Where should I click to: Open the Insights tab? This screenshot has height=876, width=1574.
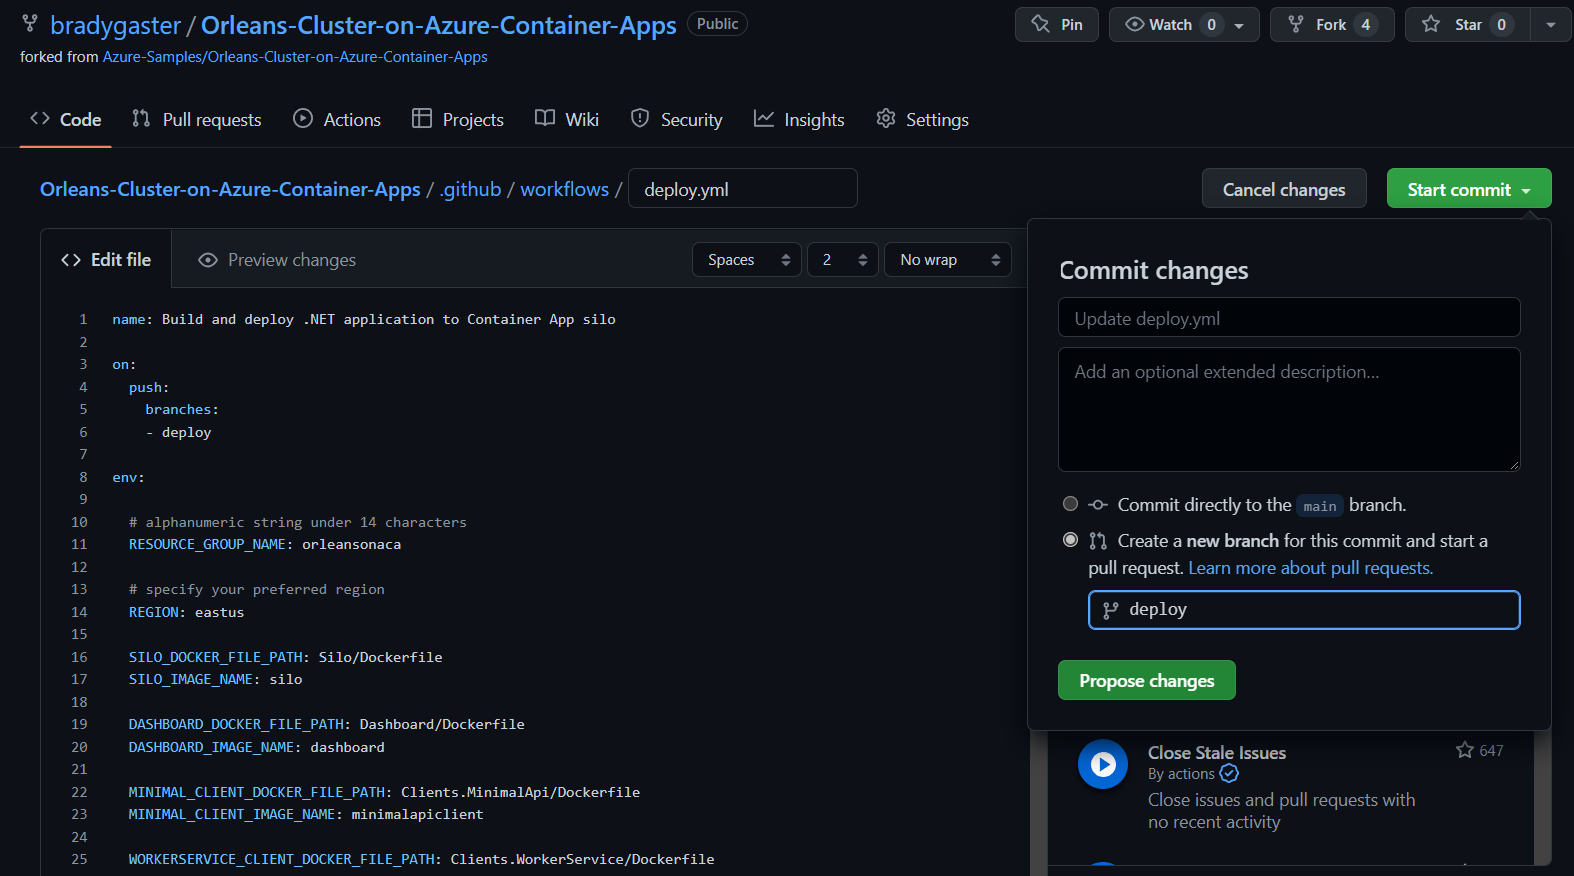coord(799,119)
